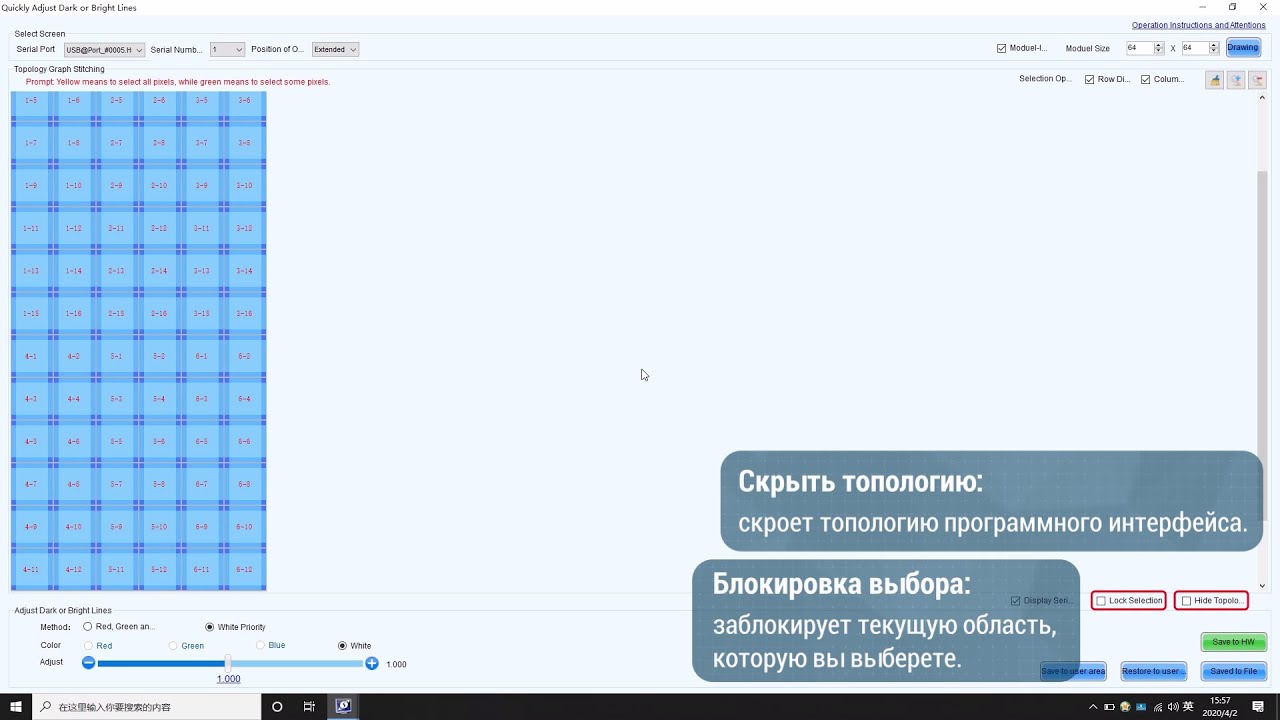
Task: Open the Serial Port dropdown
Action: click(x=105, y=49)
